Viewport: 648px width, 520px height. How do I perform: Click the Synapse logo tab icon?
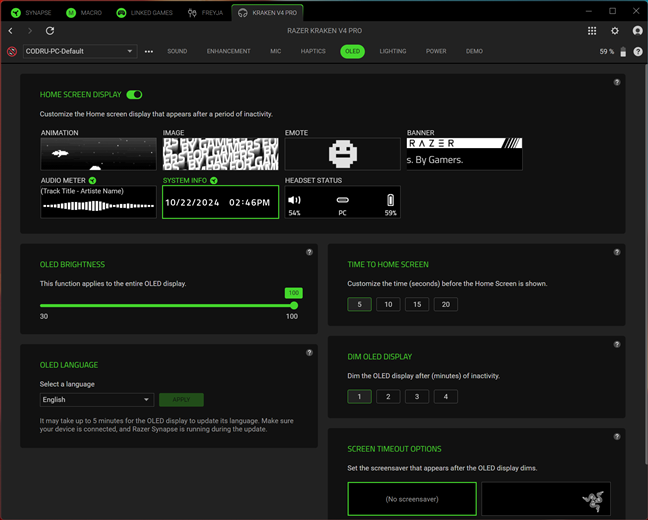click(x=16, y=13)
